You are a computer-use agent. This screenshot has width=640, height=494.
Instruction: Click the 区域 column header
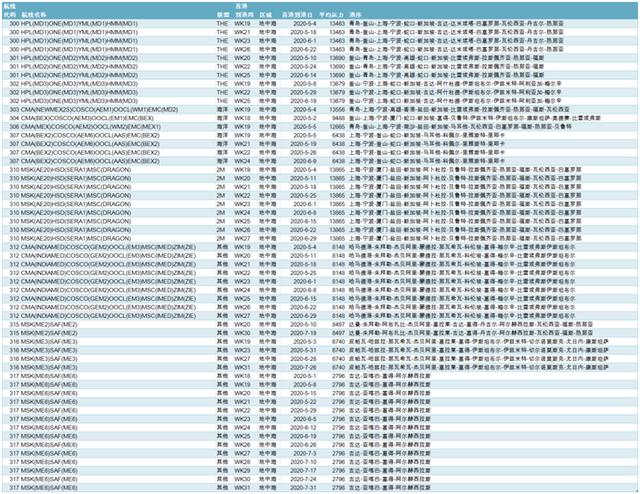pyautogui.click(x=266, y=15)
